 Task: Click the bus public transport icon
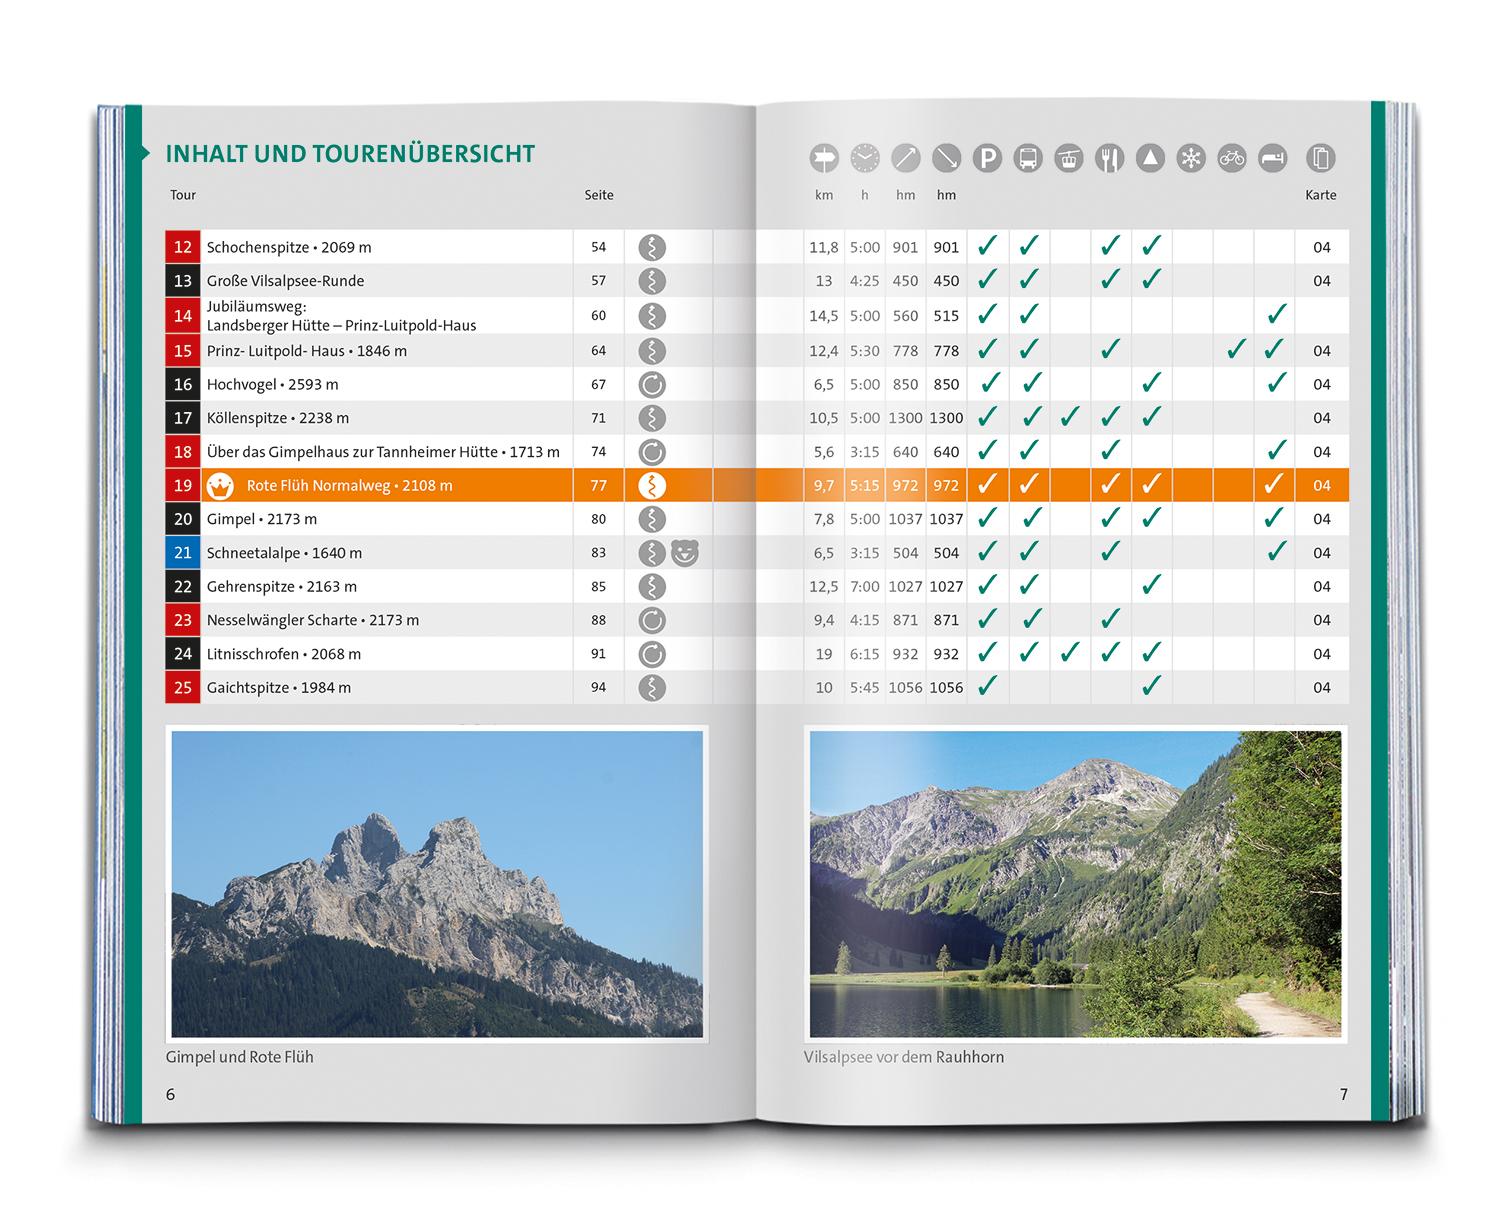tap(1028, 158)
